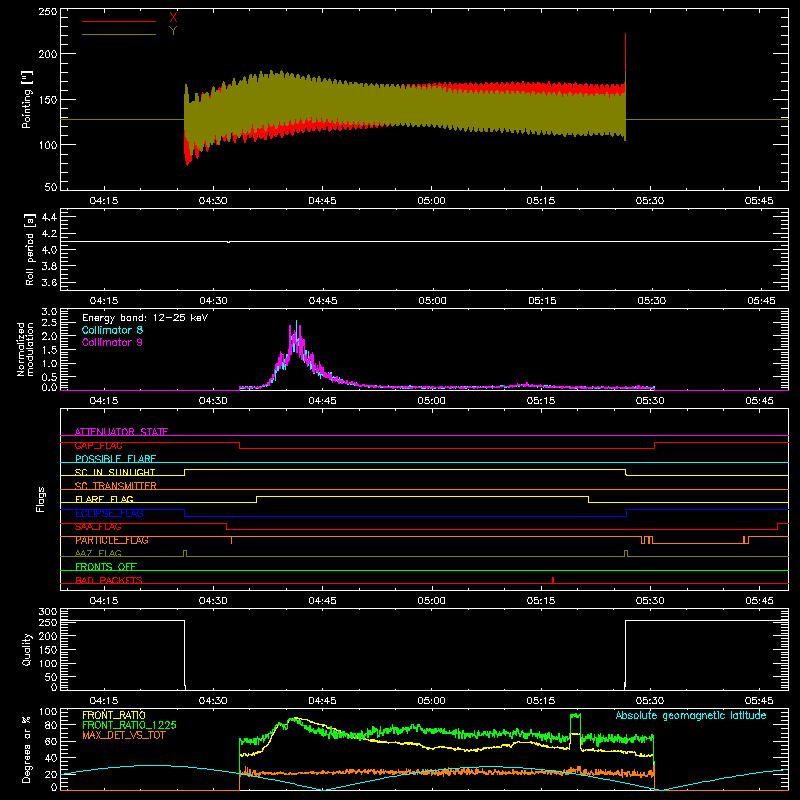Click the 04:45 time label under modulation plot
Image resolution: width=800 pixels, height=800 pixels.
(x=322, y=401)
